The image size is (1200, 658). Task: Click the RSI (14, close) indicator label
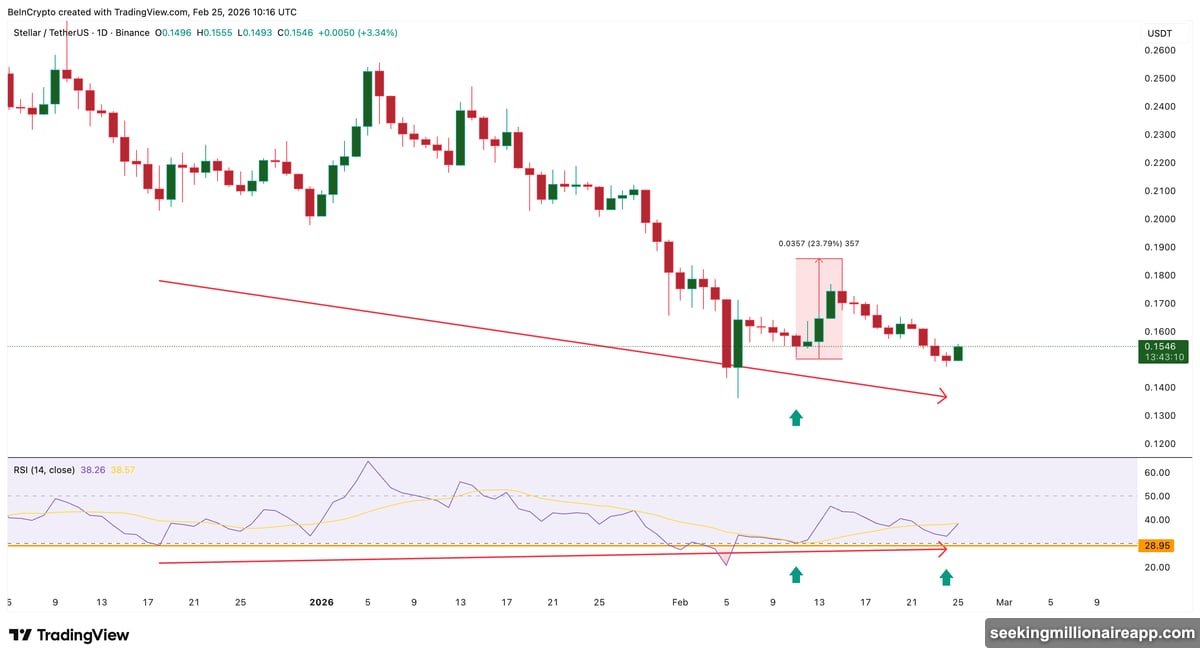pos(42,467)
